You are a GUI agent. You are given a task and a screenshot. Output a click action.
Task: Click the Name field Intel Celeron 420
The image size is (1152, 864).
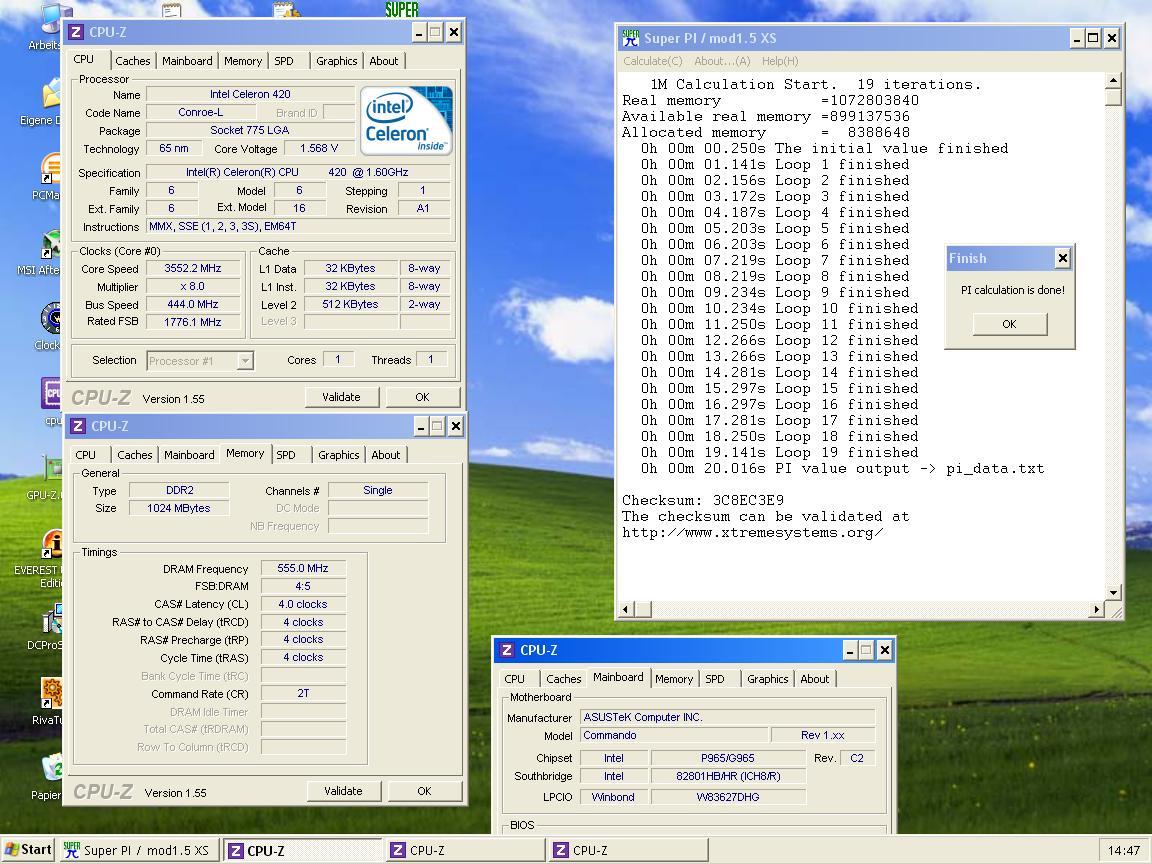[250, 94]
